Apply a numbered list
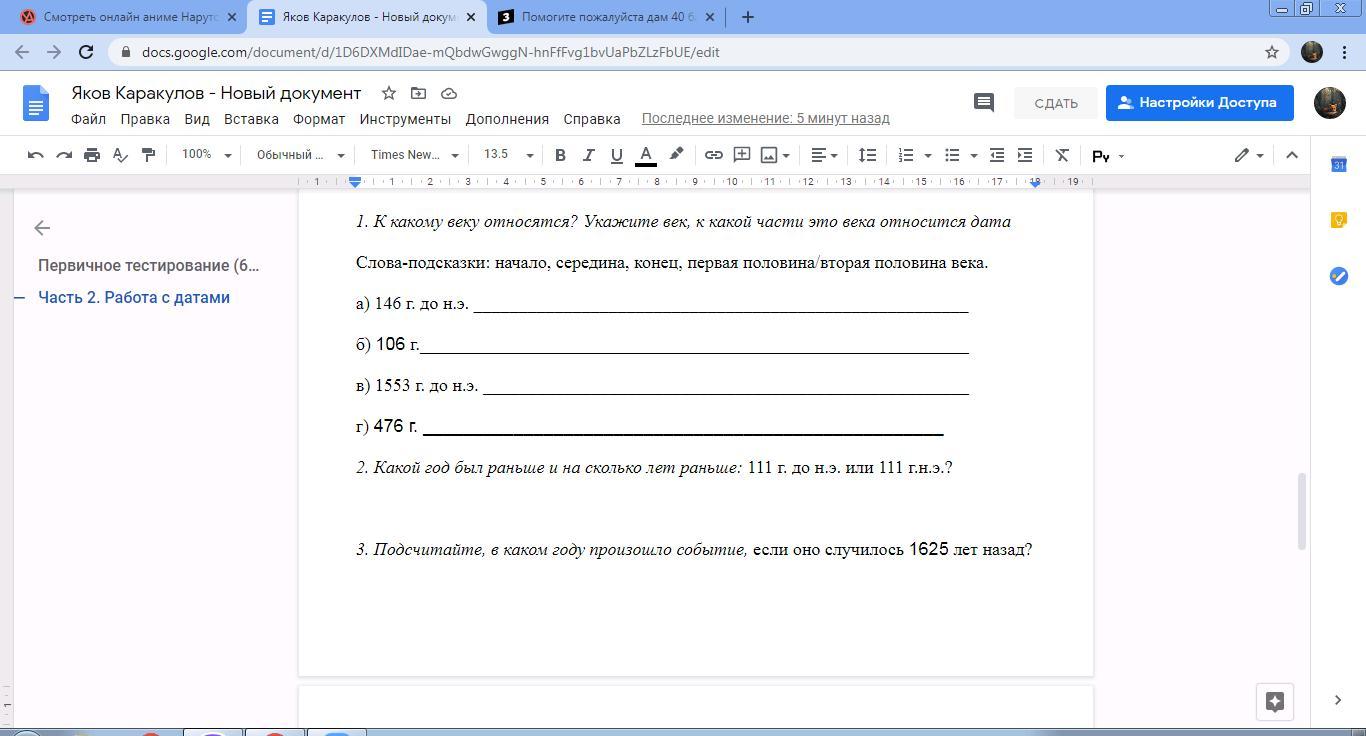 point(906,155)
